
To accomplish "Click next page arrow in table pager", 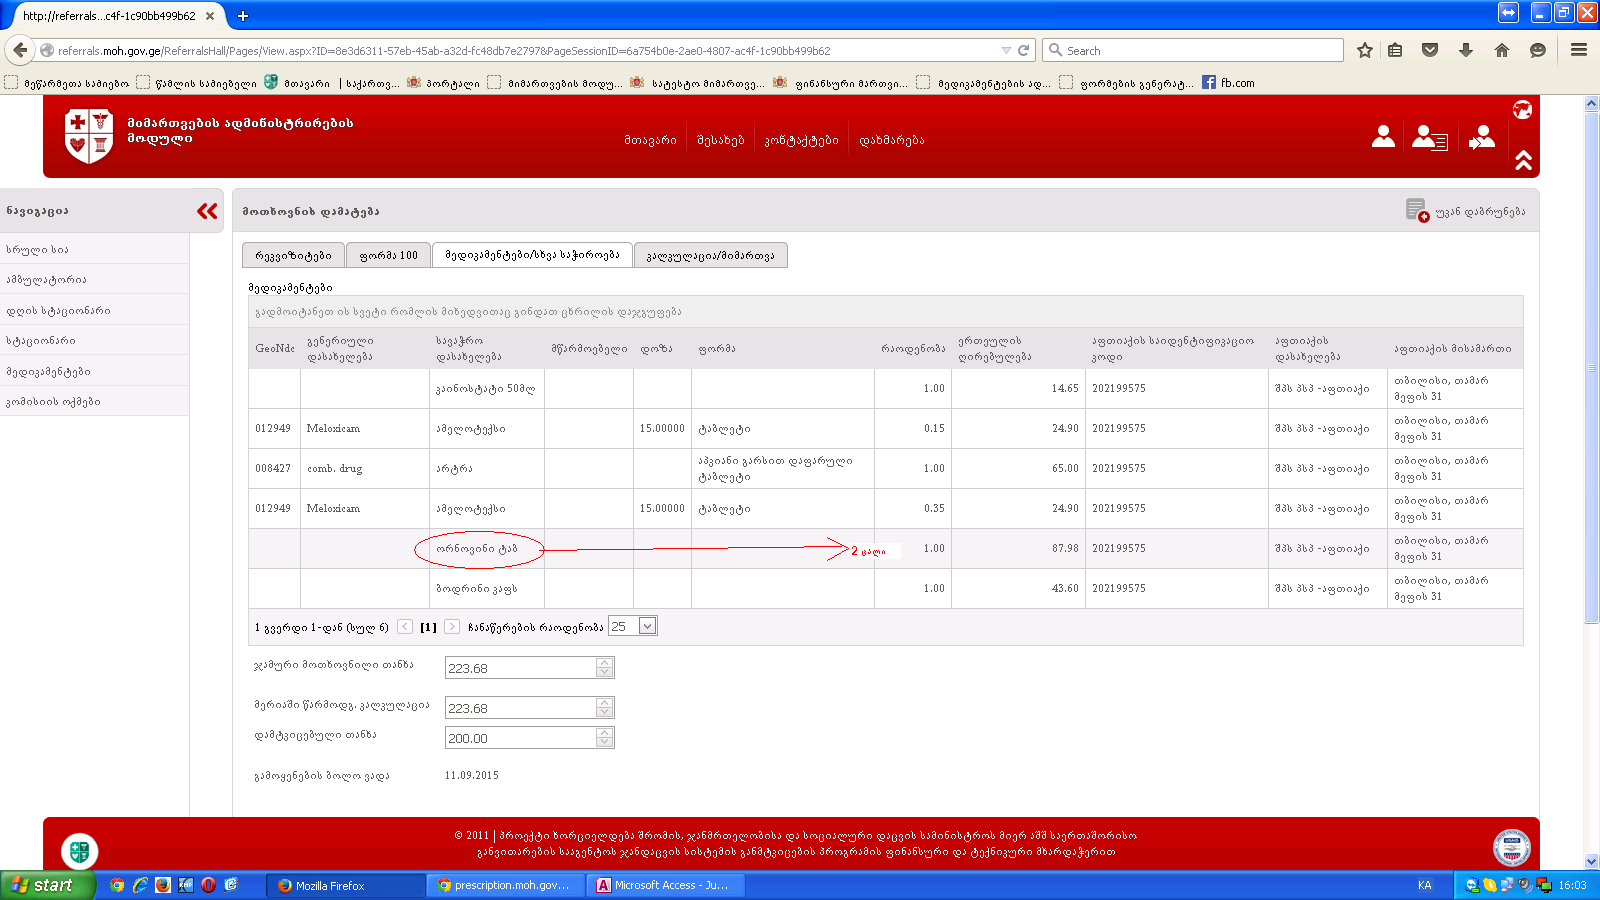I will [452, 627].
